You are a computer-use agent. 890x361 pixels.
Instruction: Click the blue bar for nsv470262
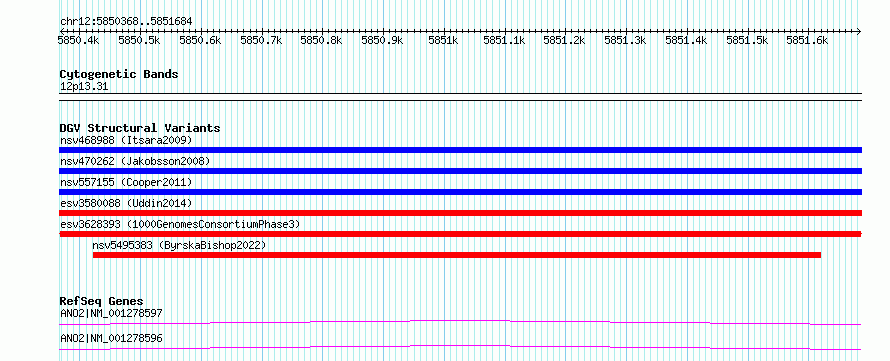click(x=460, y=171)
